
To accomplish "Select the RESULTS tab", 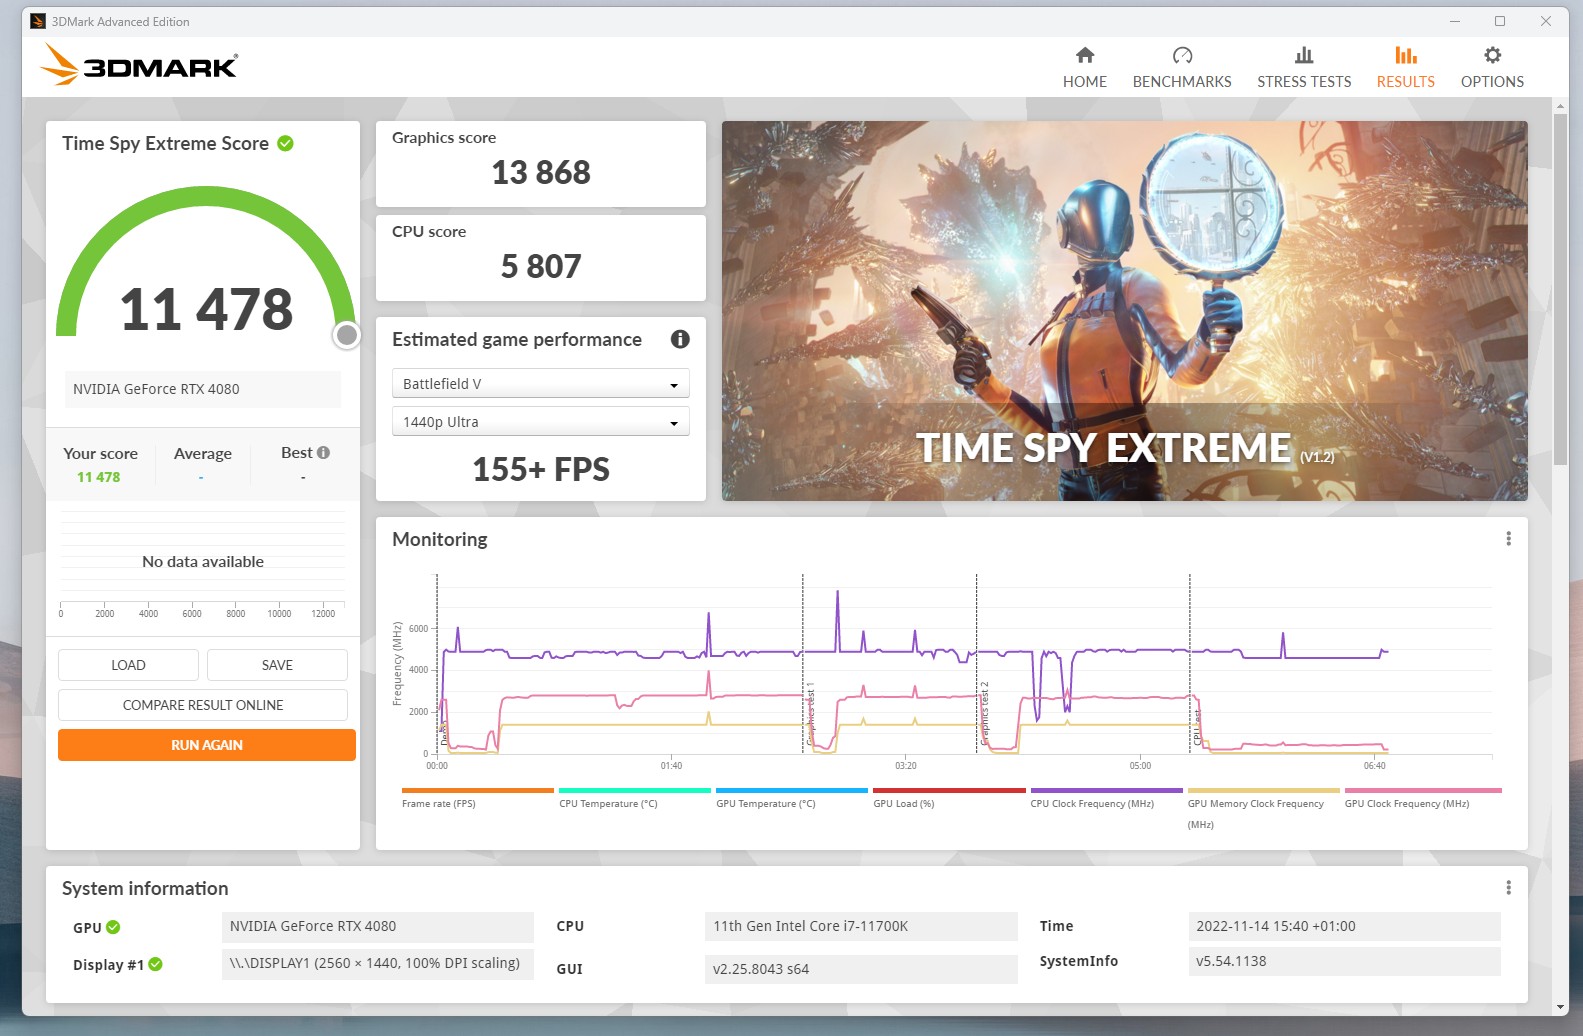I will coord(1405,68).
